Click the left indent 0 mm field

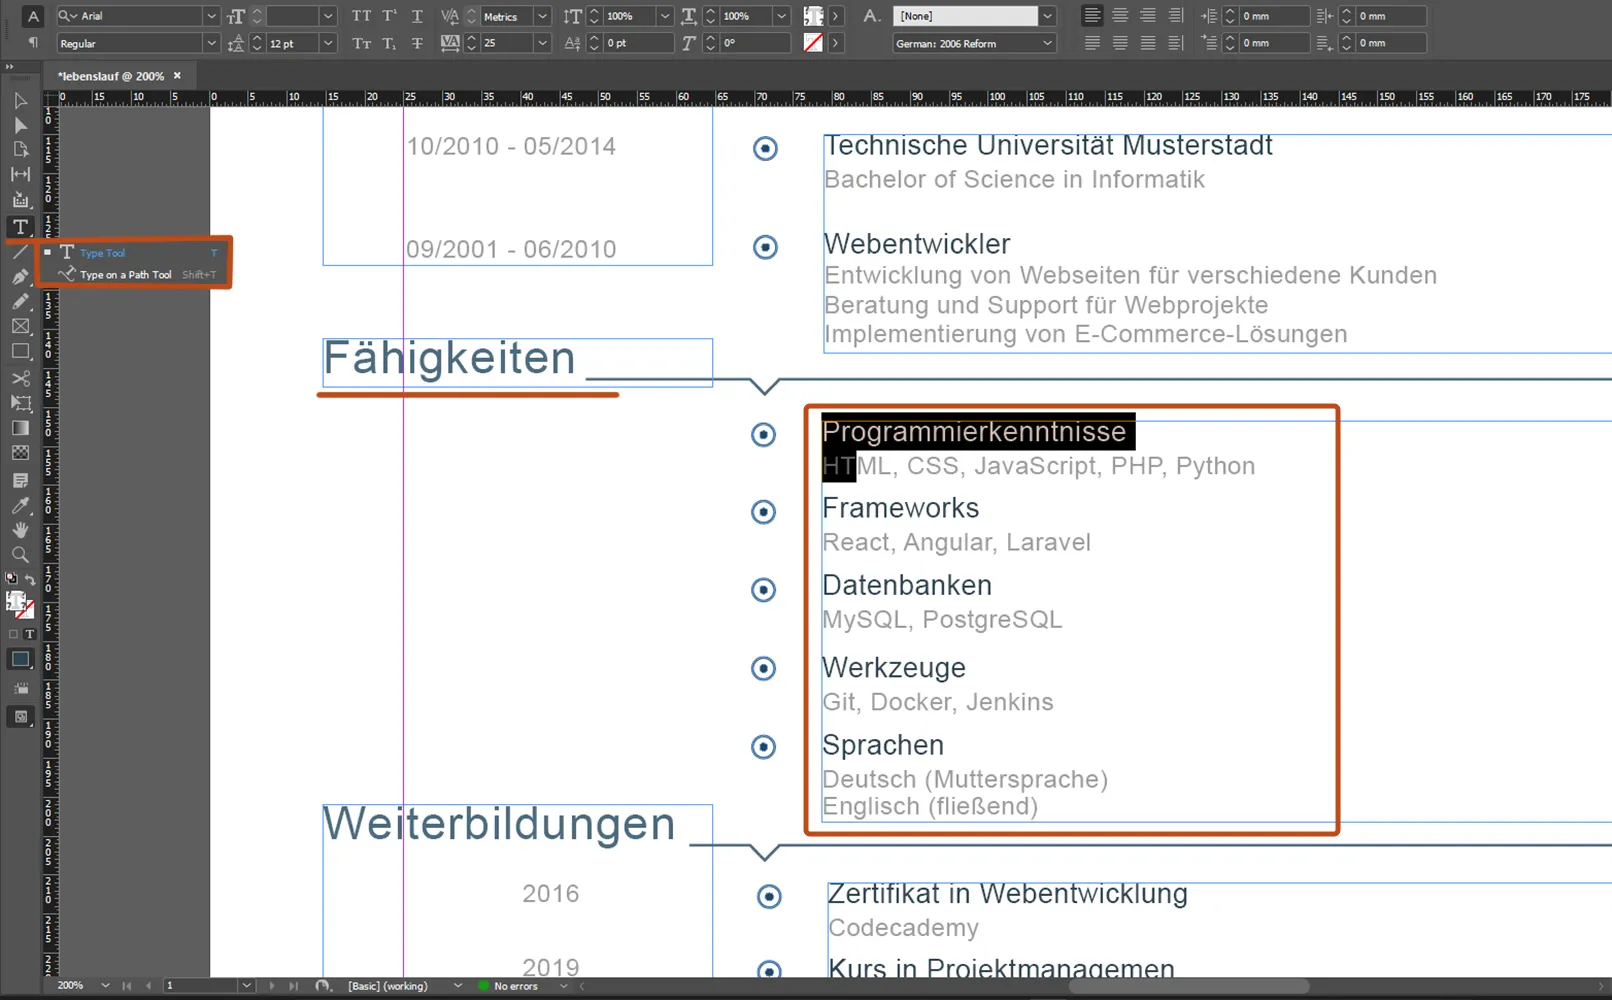pos(1275,16)
